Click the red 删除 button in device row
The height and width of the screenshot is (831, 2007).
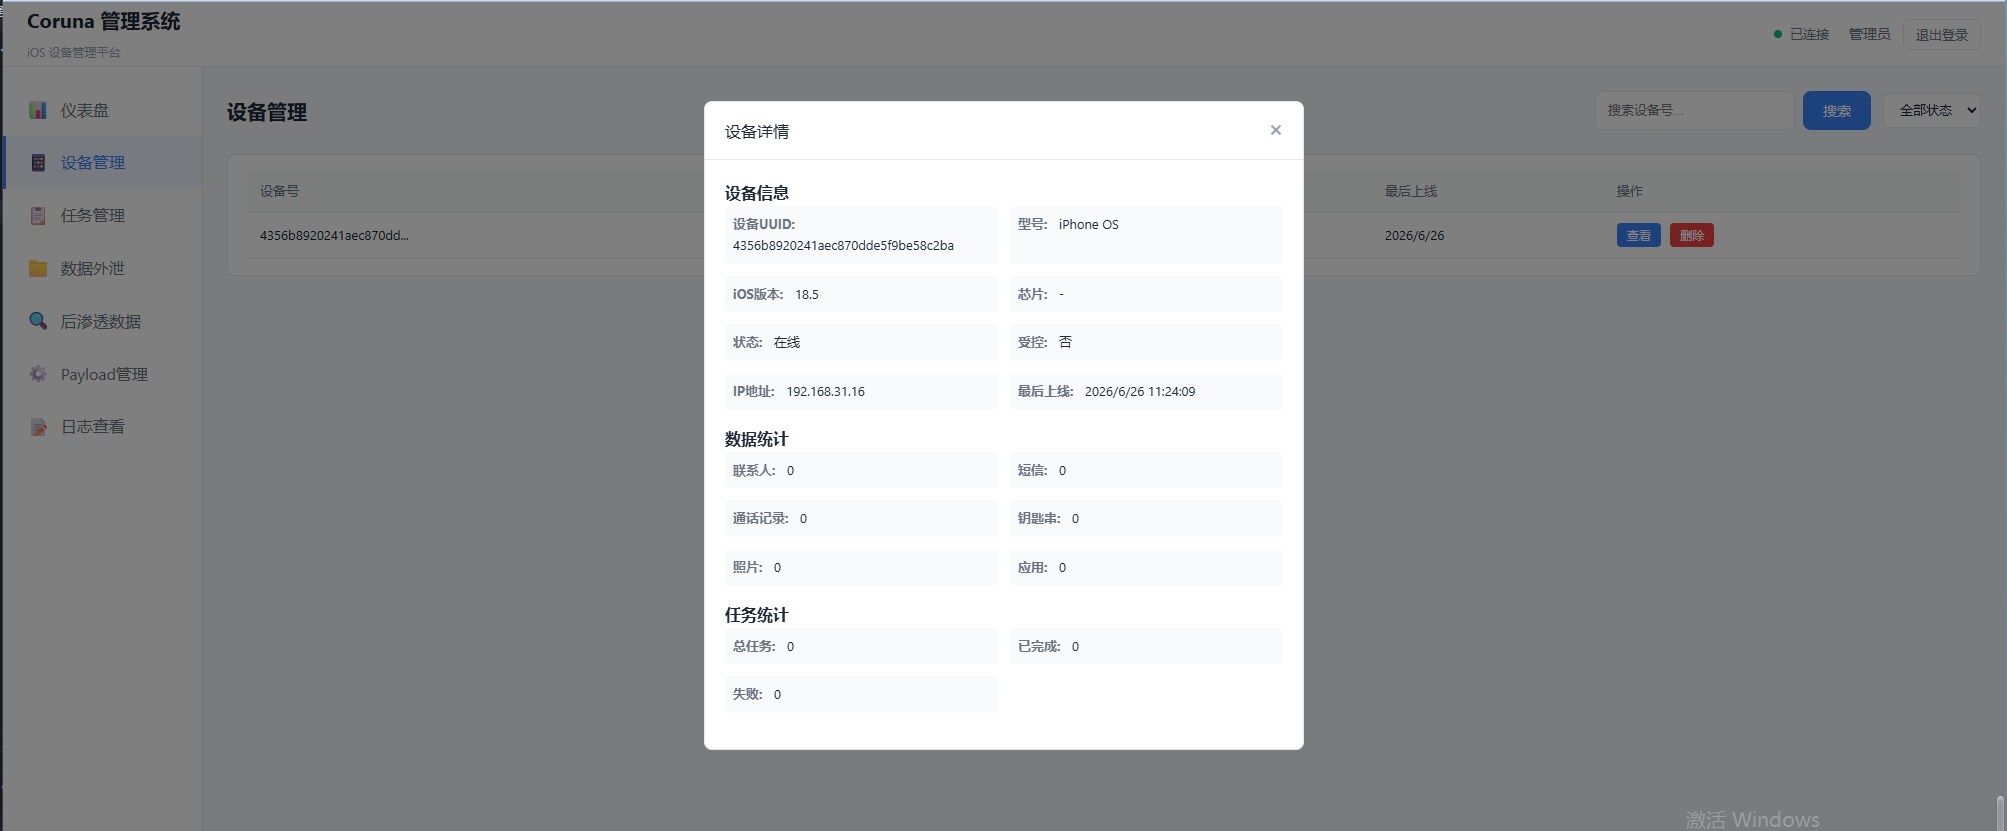point(1691,236)
